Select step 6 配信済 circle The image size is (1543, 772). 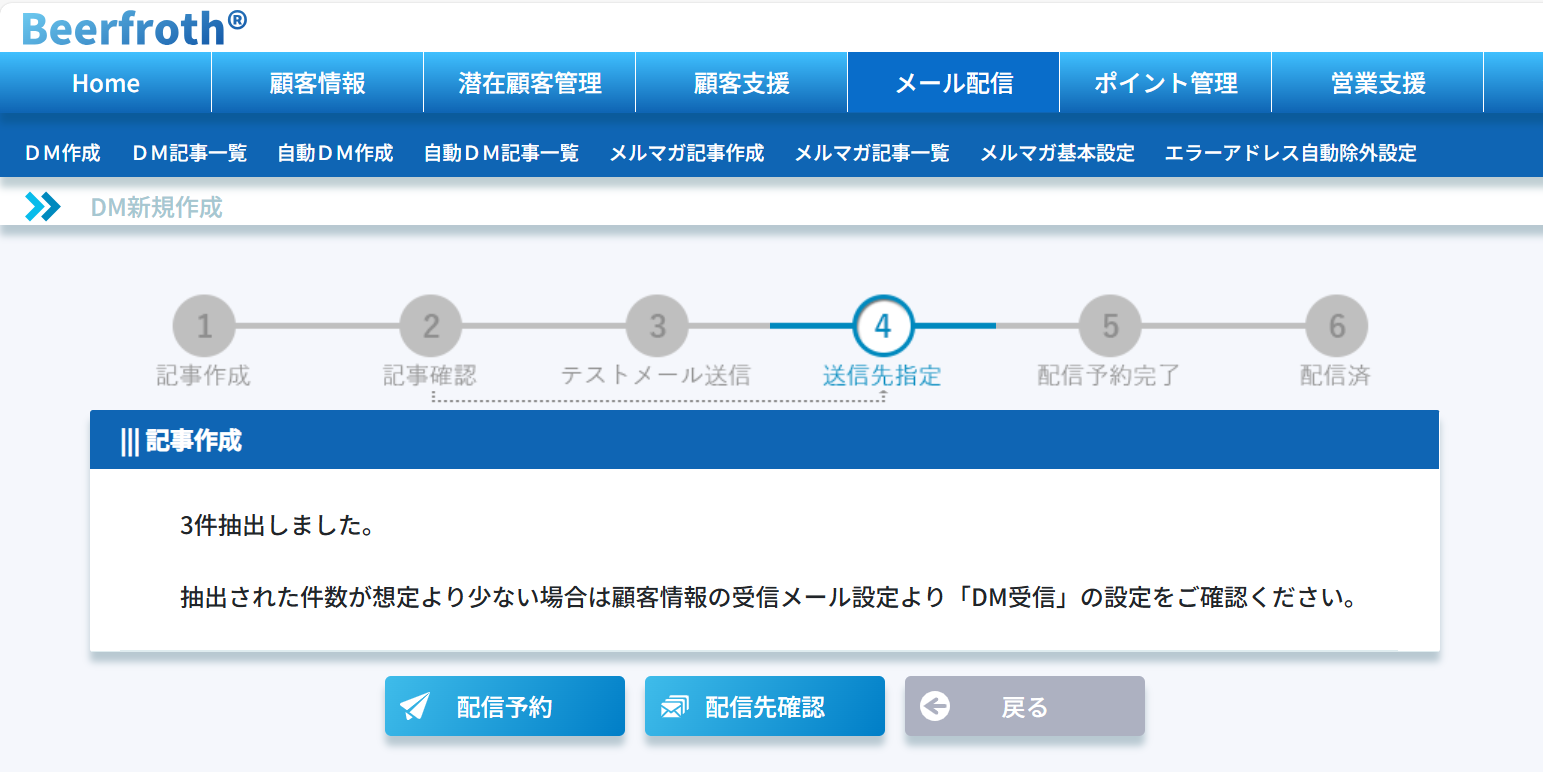click(1336, 326)
